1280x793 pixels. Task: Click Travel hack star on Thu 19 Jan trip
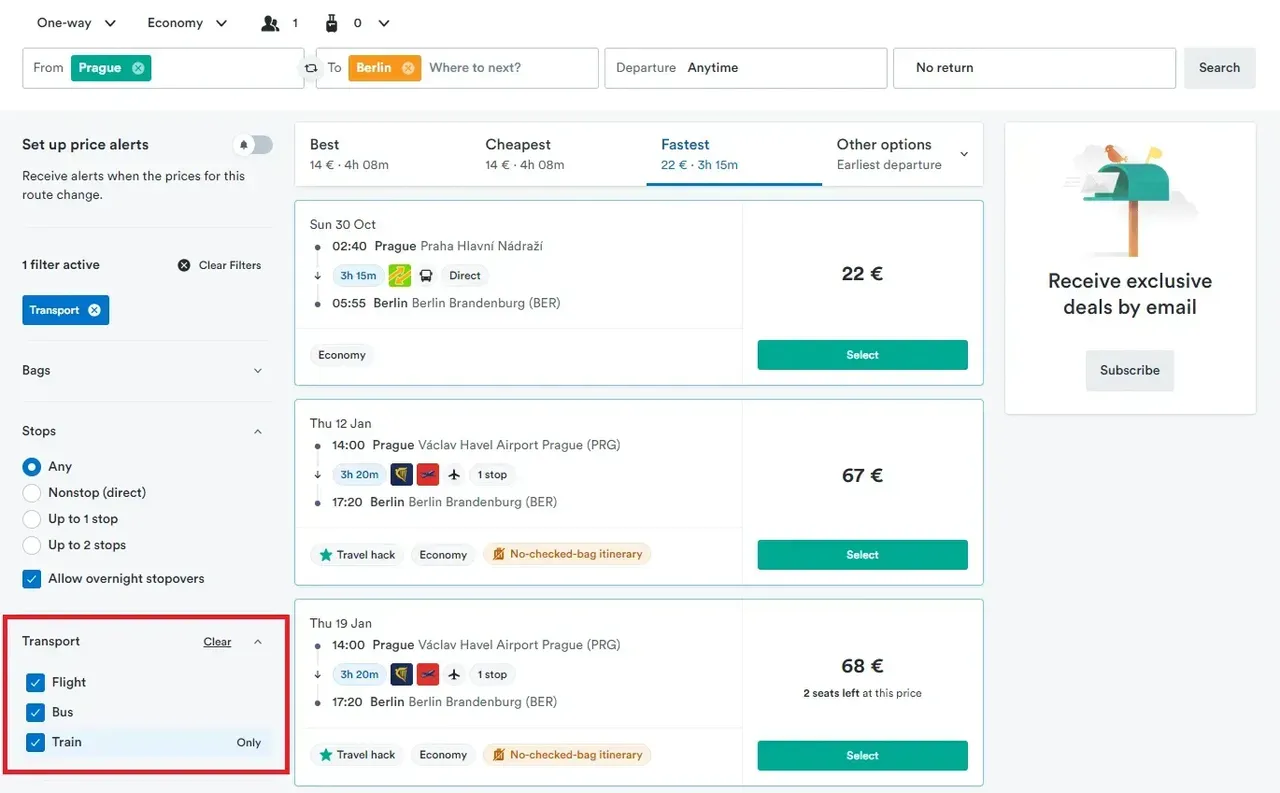coord(326,755)
